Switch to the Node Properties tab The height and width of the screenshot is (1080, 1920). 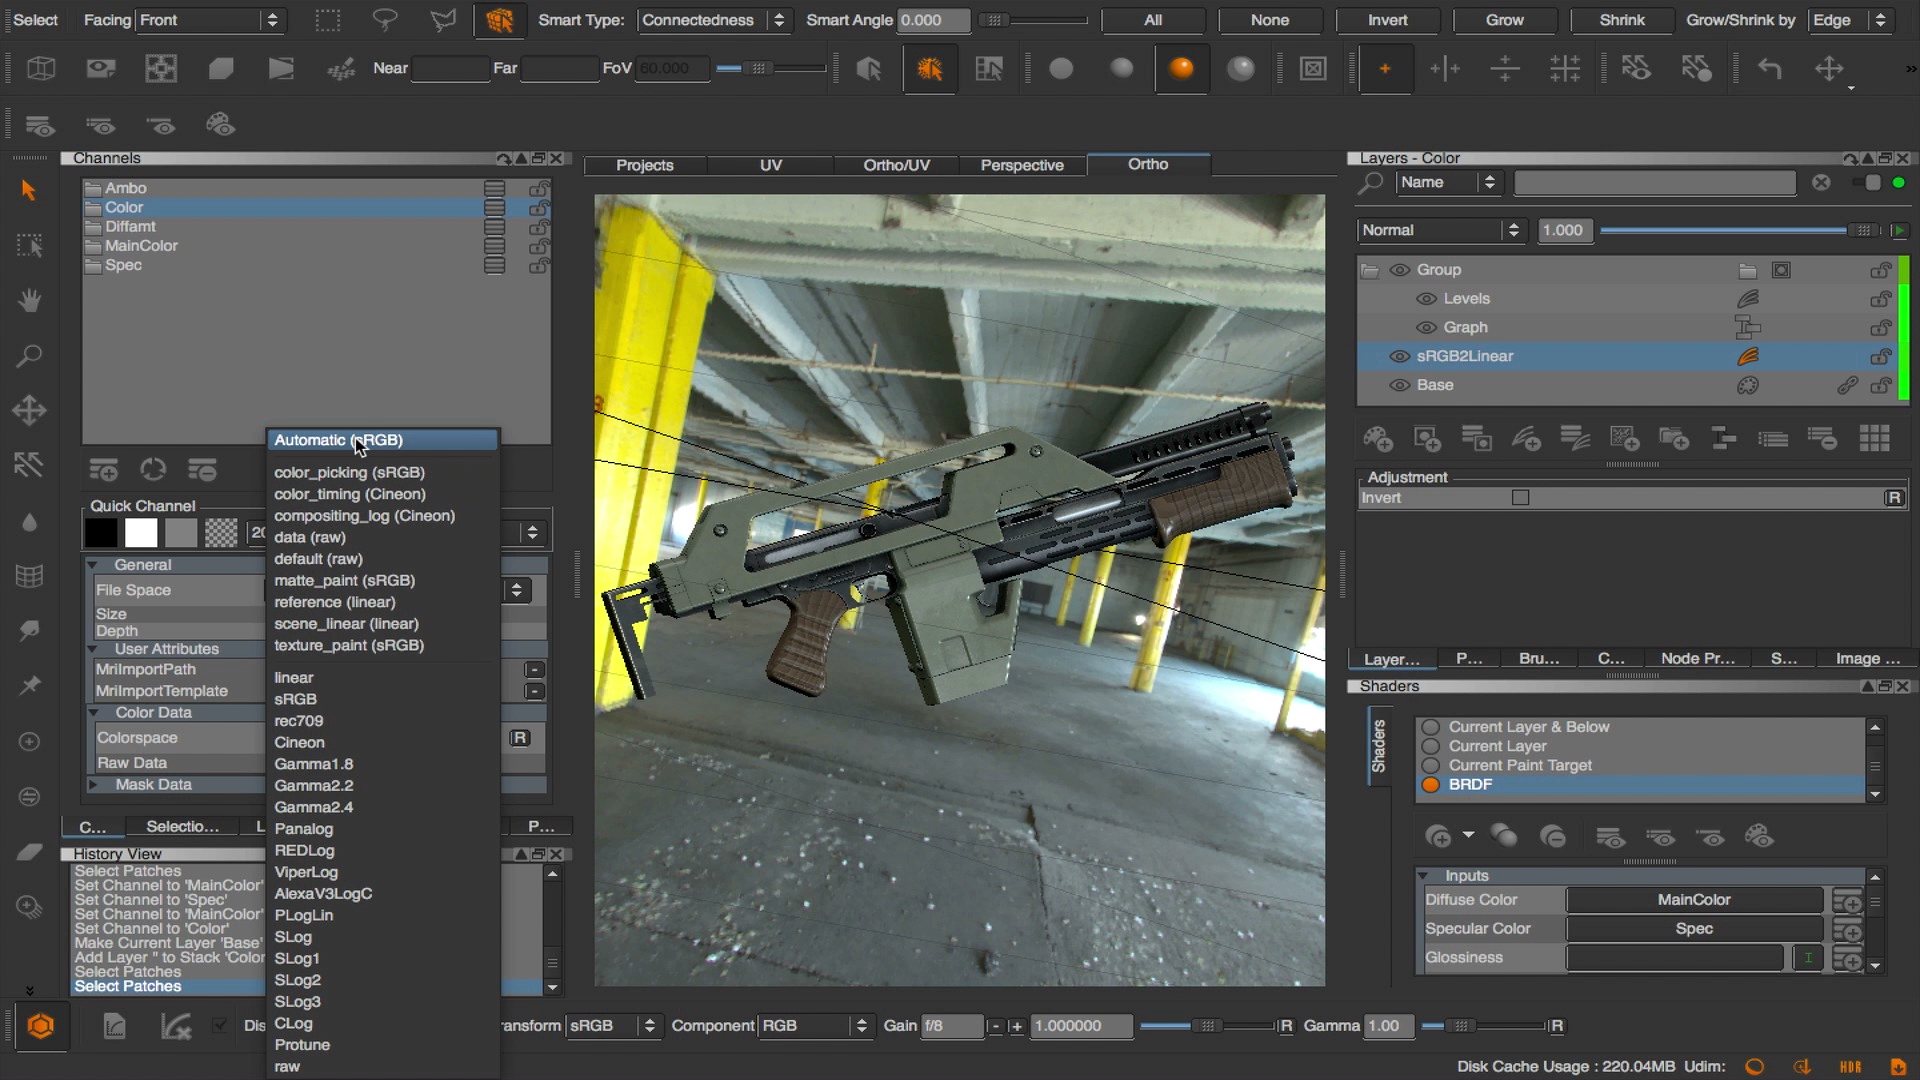(x=1696, y=658)
